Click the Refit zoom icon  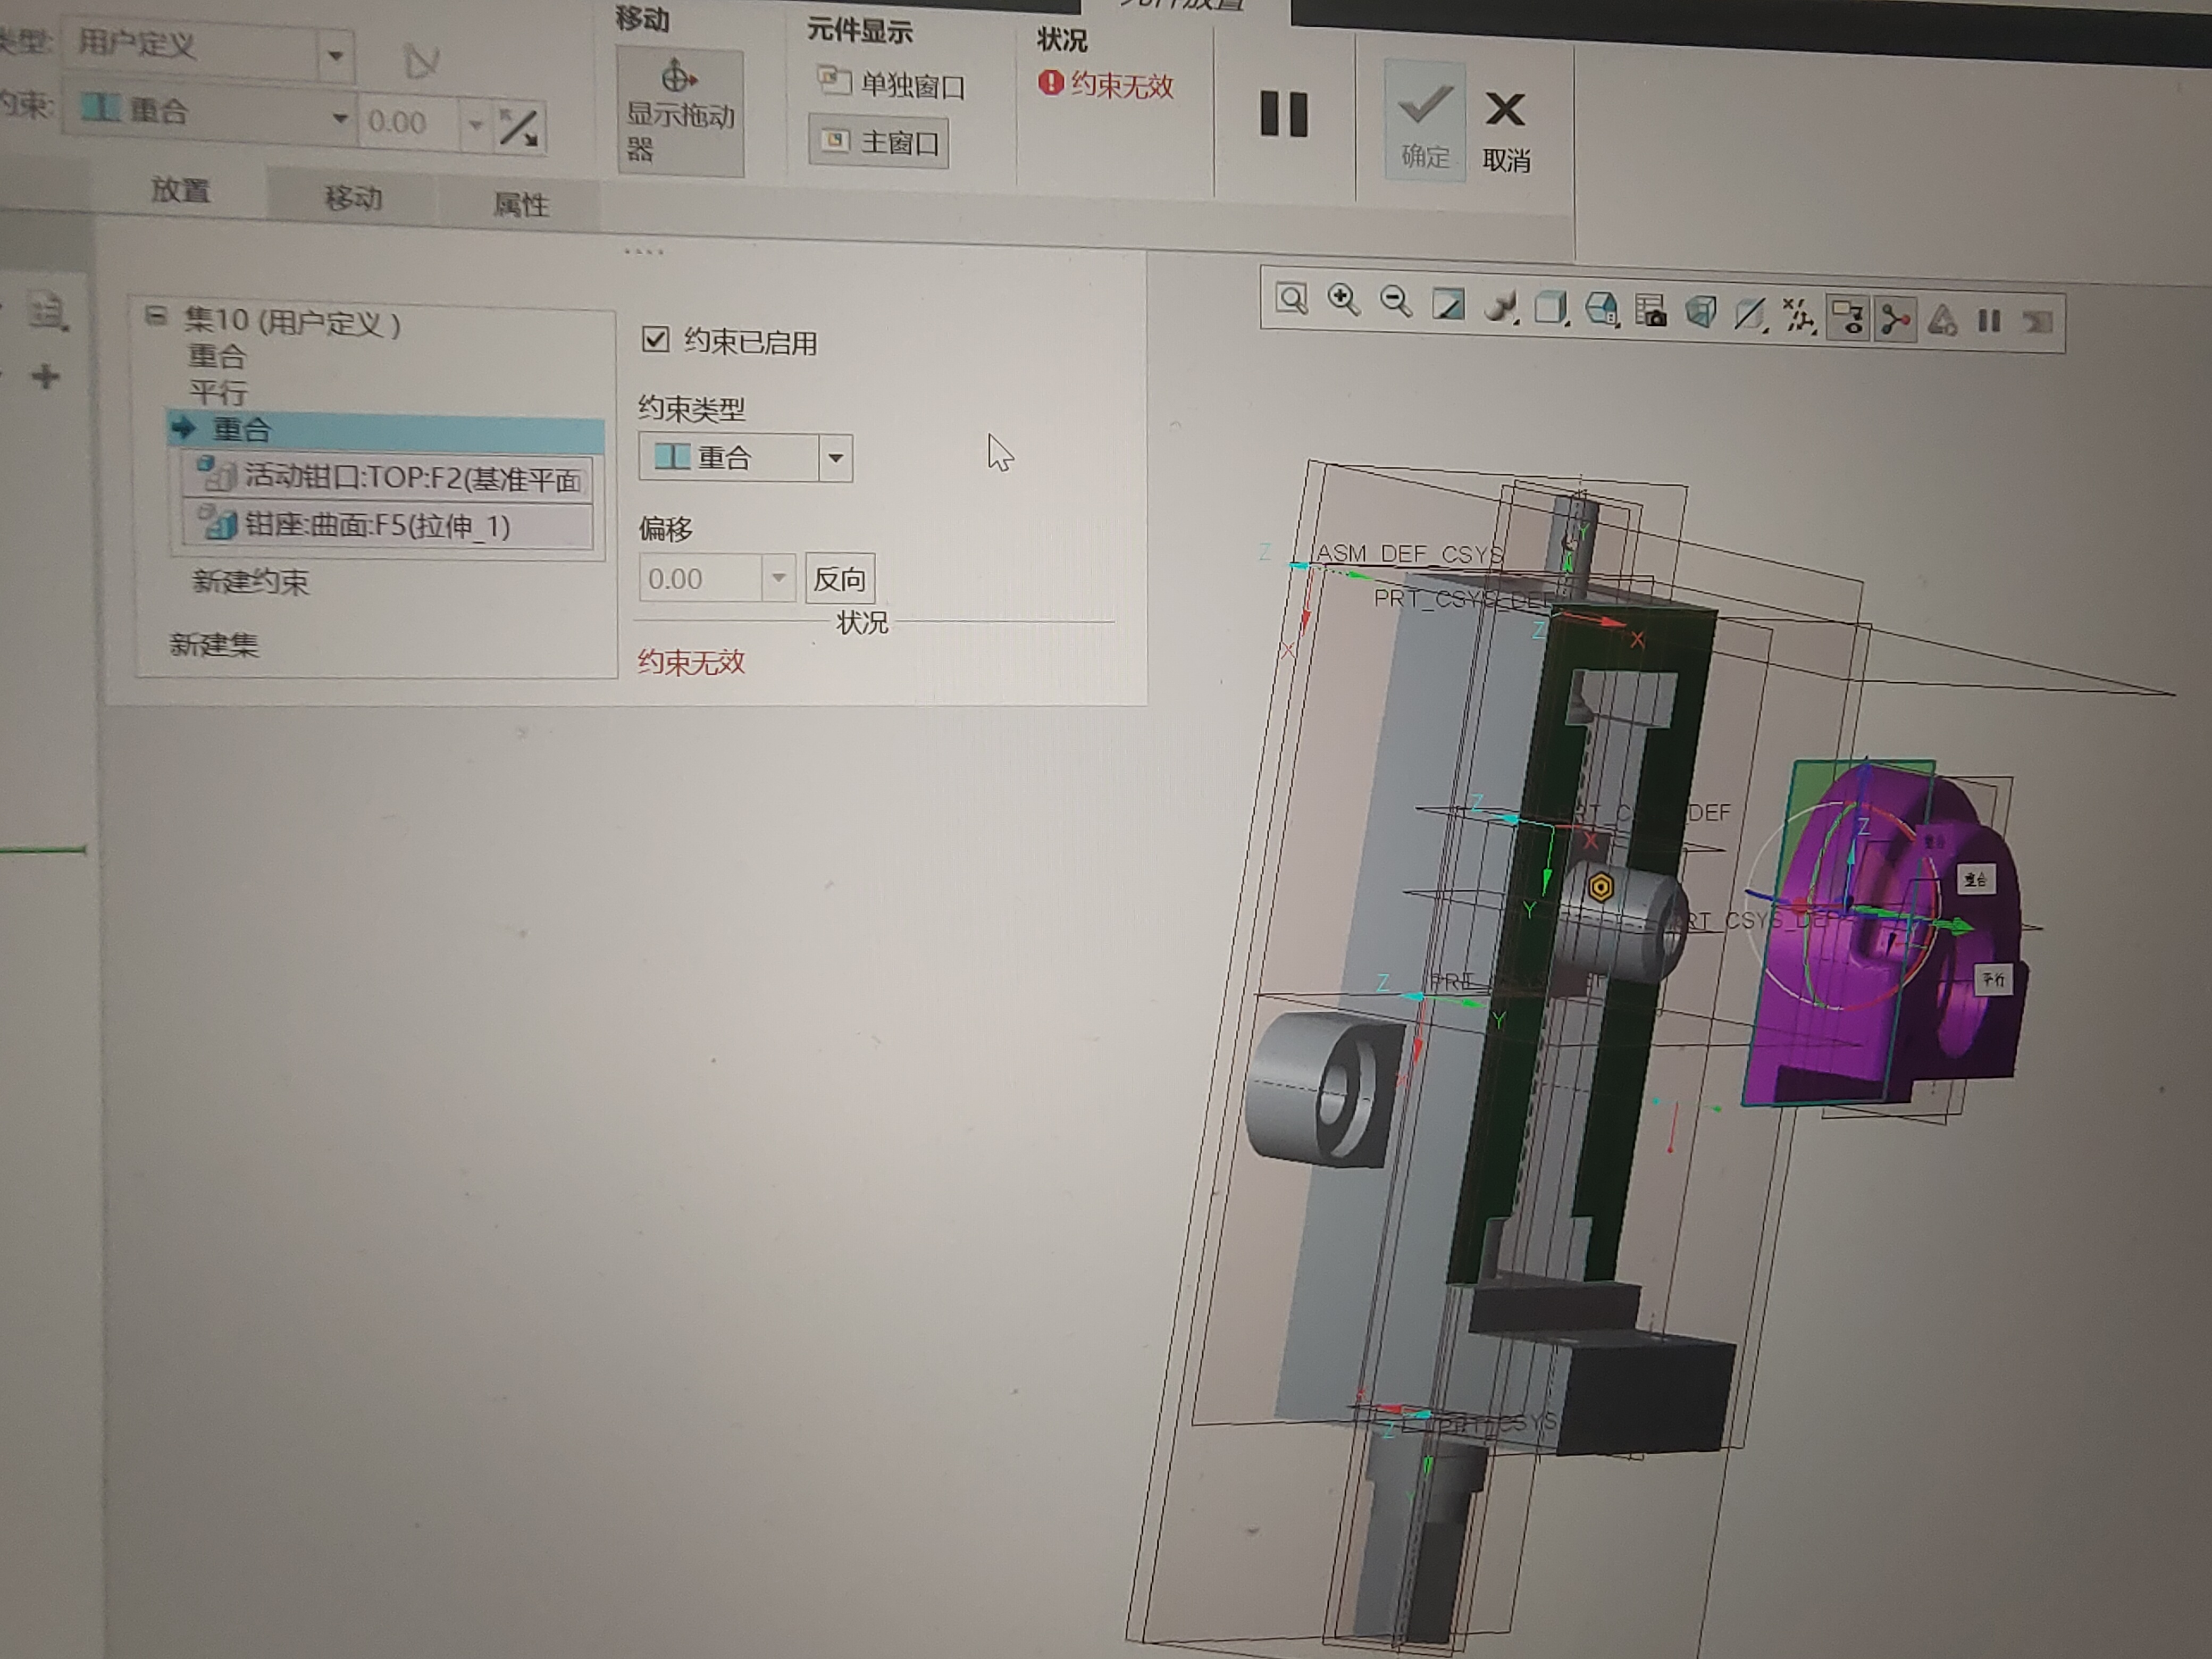pyautogui.click(x=1291, y=299)
